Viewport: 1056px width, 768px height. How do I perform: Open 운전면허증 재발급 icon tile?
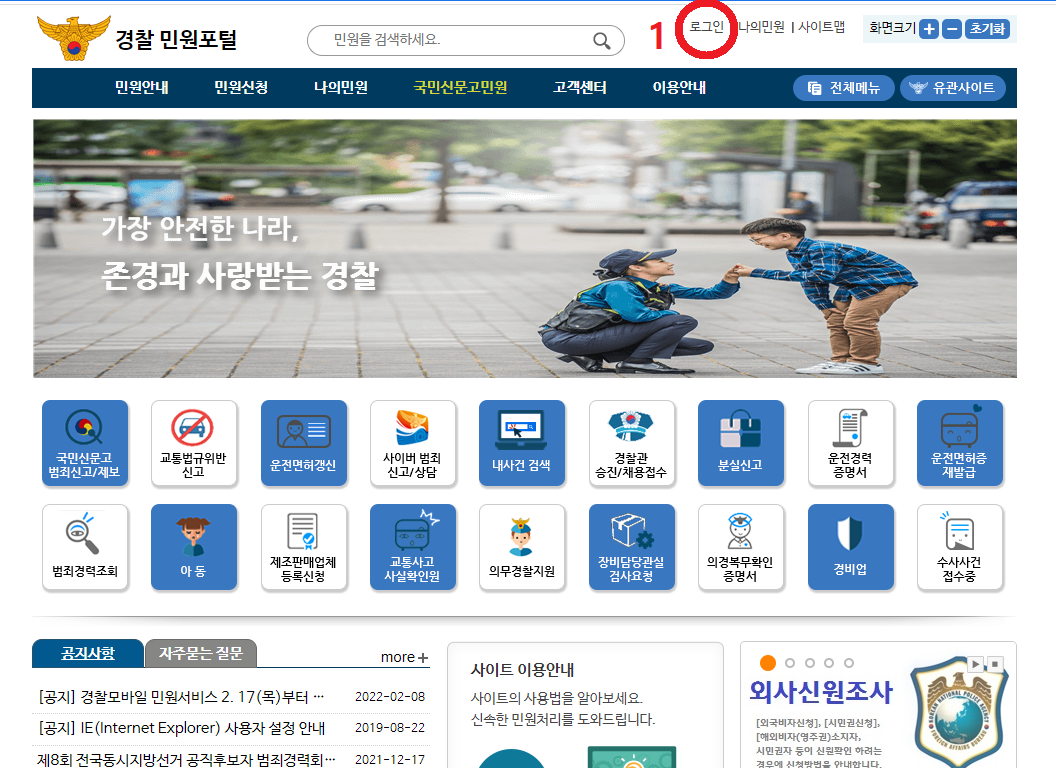point(960,443)
